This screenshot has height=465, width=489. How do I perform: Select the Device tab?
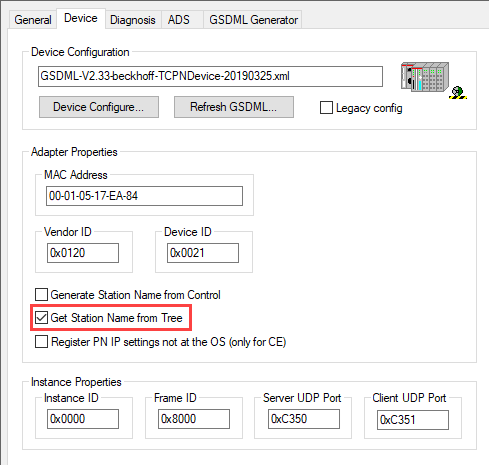tap(81, 18)
